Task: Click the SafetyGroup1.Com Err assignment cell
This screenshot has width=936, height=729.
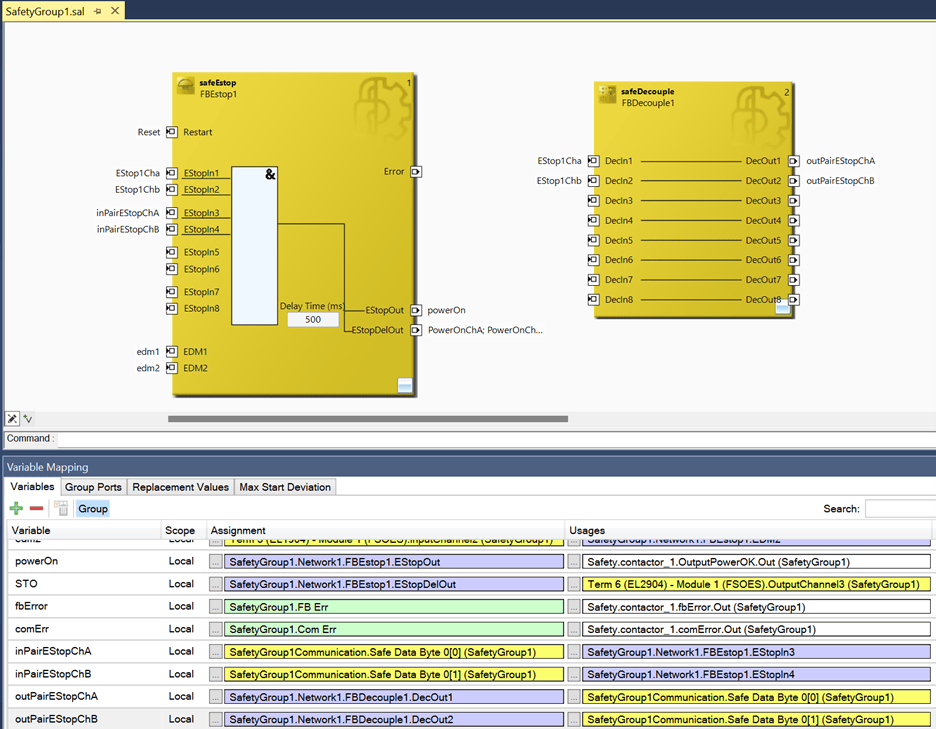Action: tap(394, 629)
